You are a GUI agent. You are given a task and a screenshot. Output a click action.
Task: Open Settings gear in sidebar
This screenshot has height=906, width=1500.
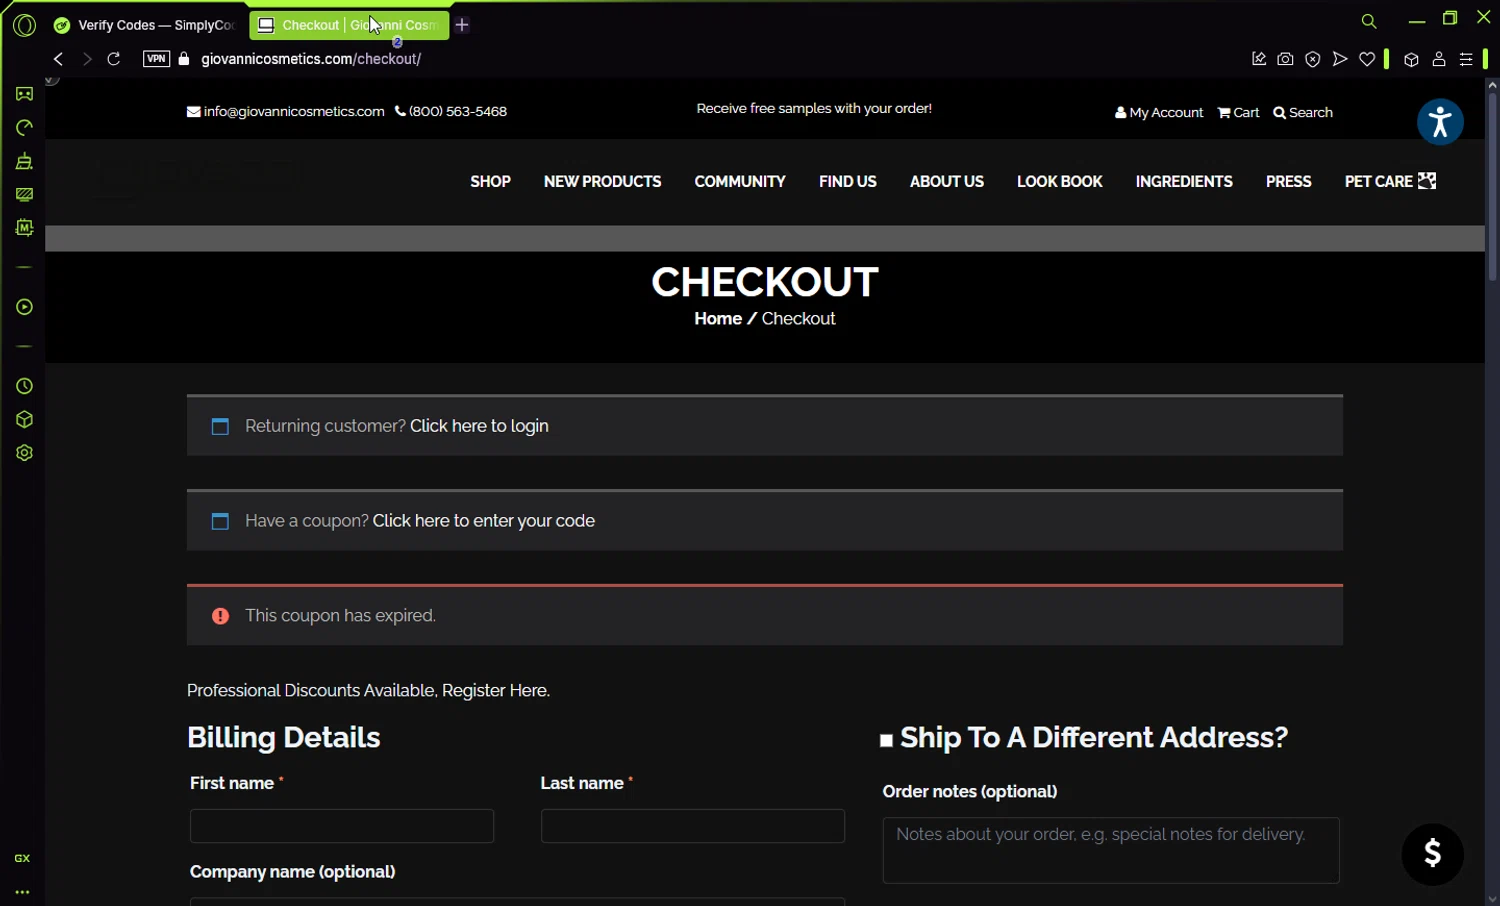[24, 453]
